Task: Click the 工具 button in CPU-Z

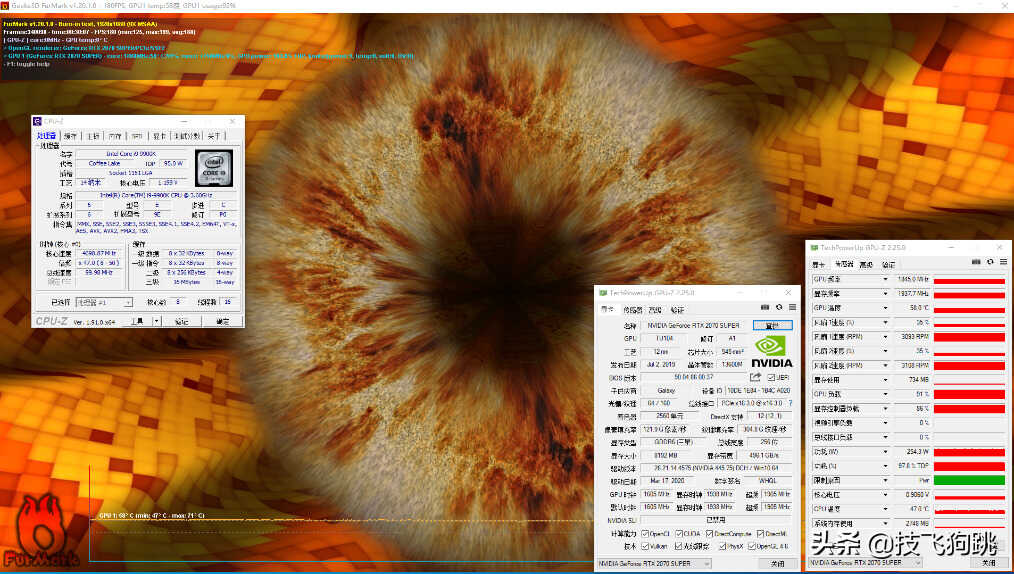Action: pyautogui.click(x=137, y=321)
